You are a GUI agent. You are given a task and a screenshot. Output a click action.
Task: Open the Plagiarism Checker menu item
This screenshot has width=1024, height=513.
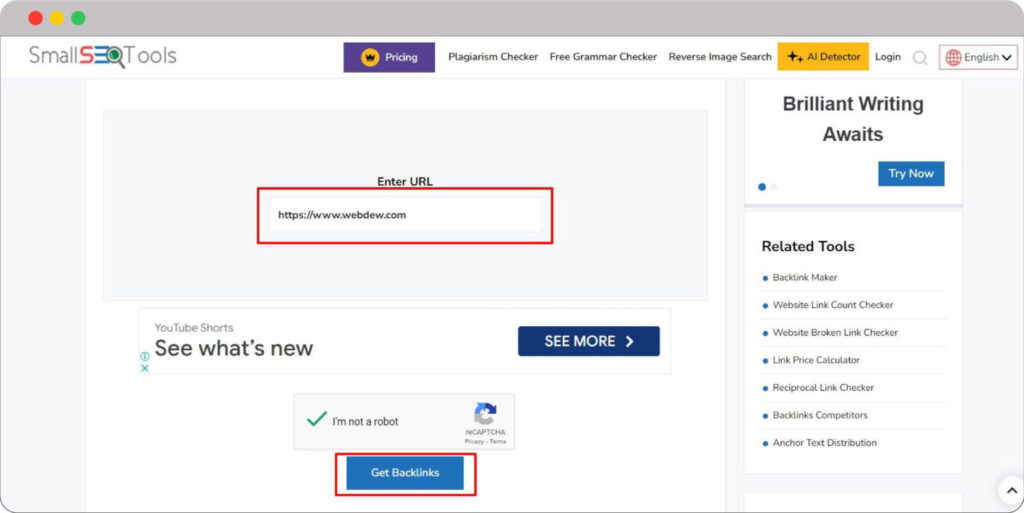coord(493,57)
